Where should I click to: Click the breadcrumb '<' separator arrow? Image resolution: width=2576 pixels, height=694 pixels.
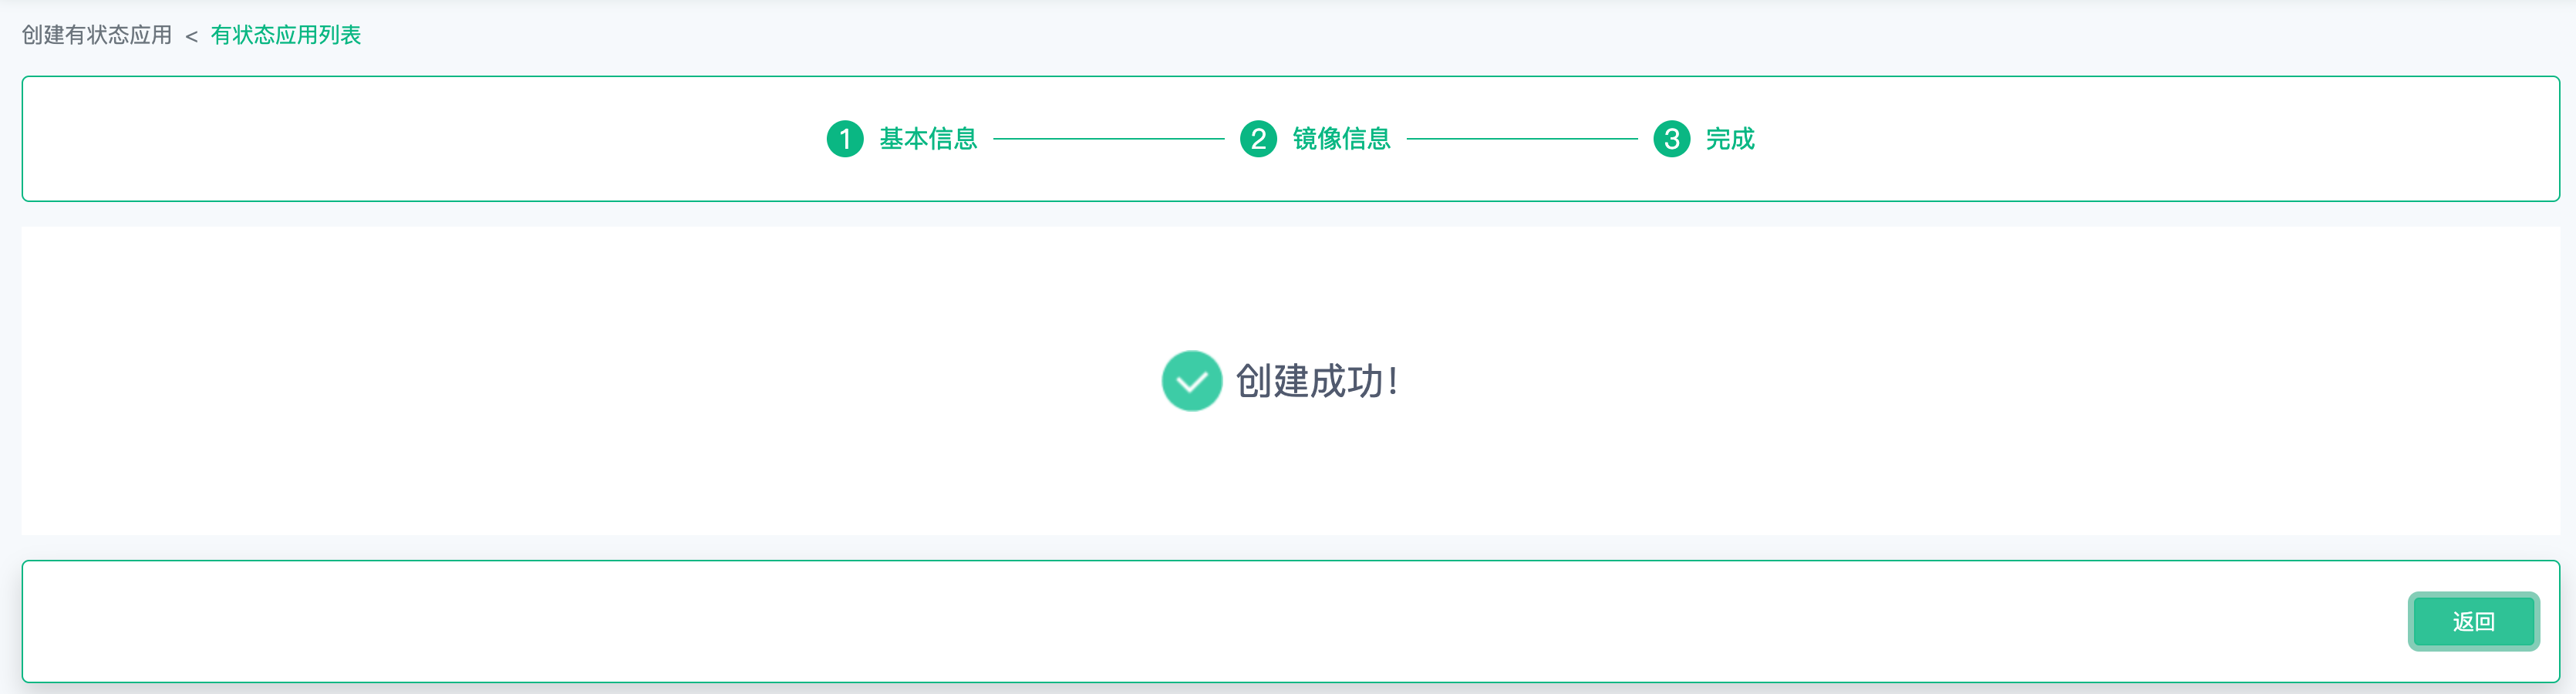tap(191, 37)
